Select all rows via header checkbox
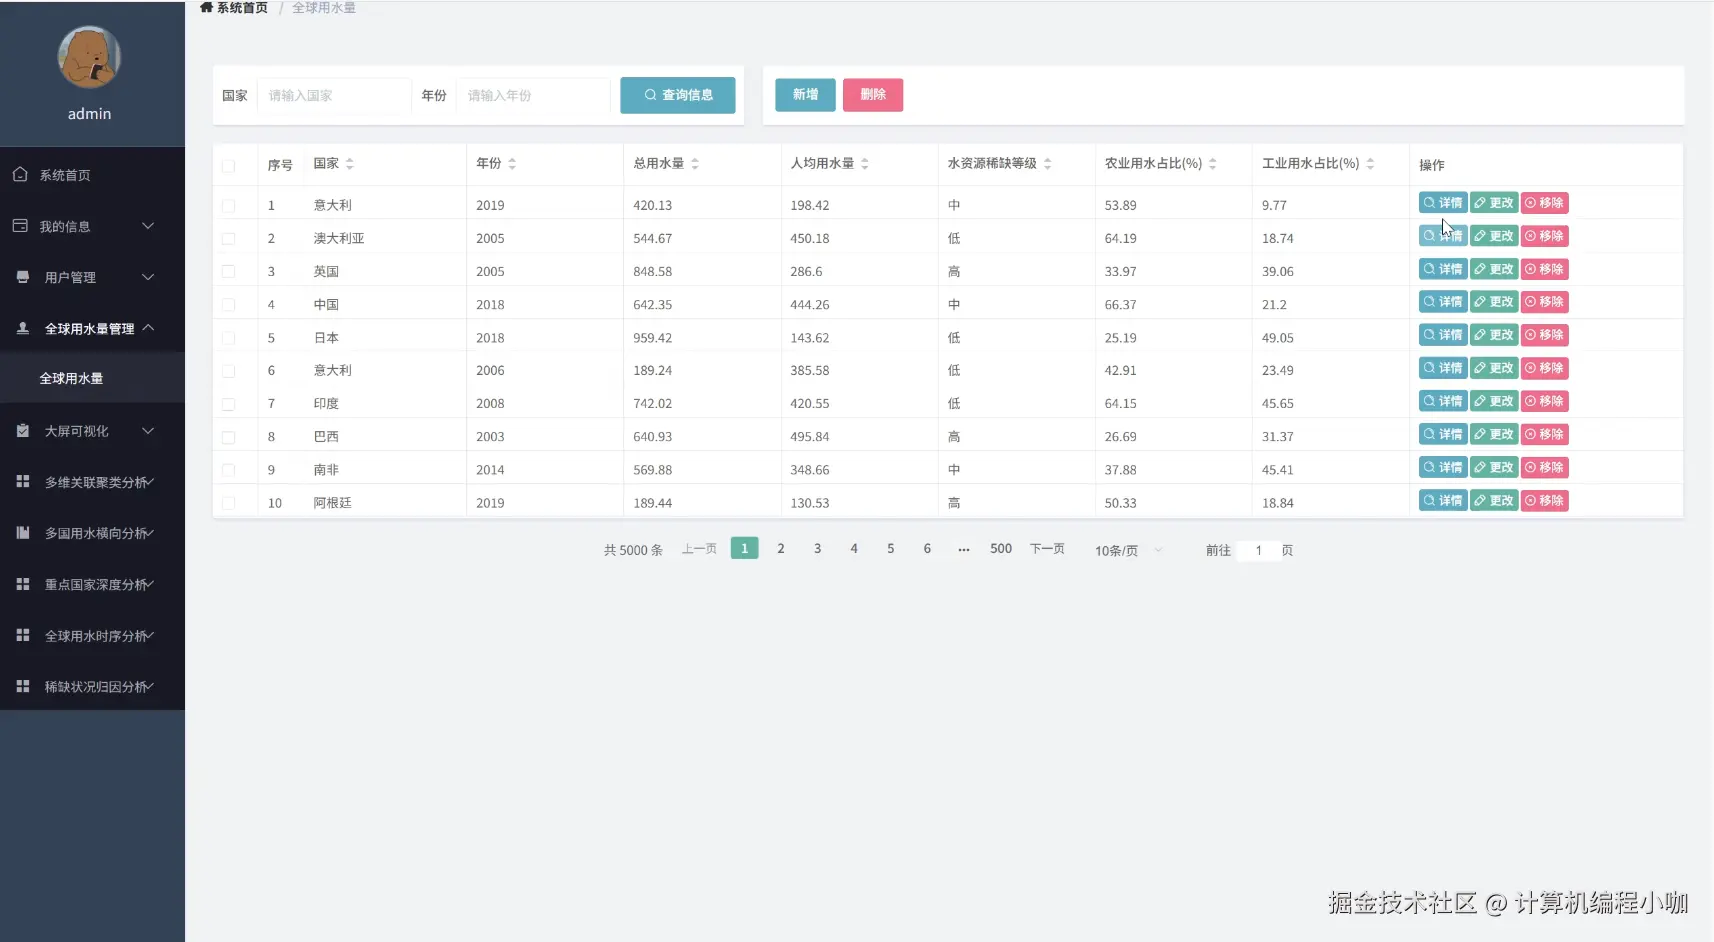1714x942 pixels. tap(229, 166)
